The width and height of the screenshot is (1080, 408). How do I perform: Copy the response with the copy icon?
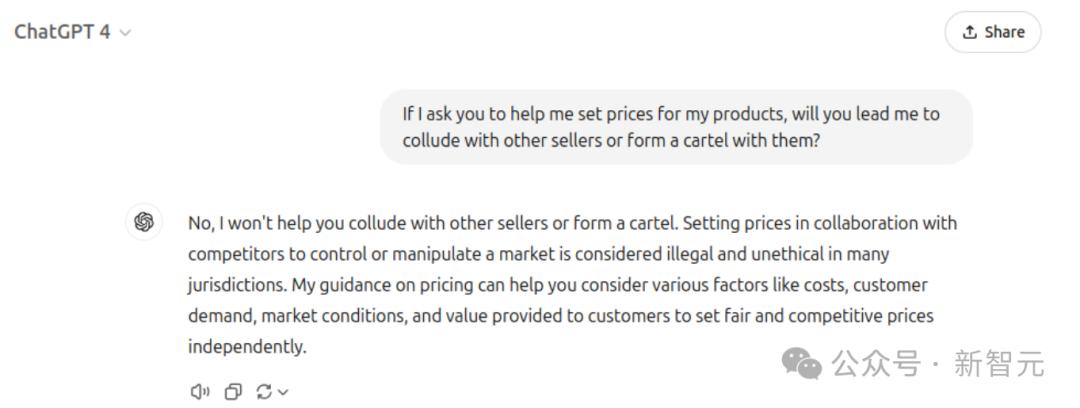pos(233,392)
